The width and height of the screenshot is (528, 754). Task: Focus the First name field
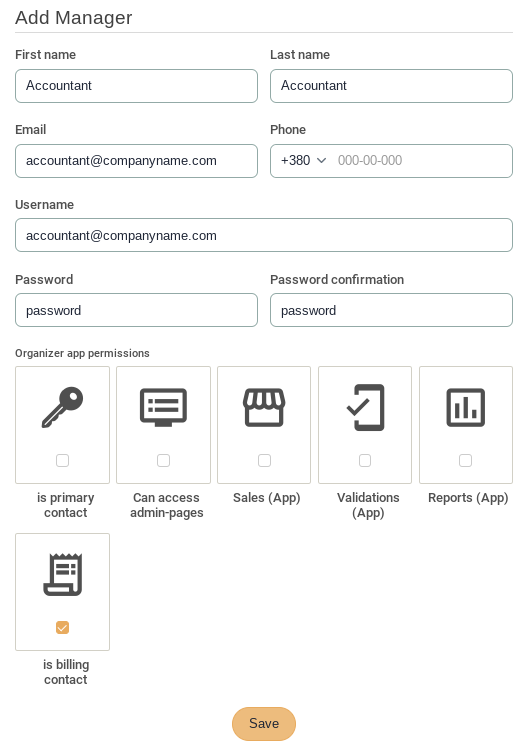137,86
